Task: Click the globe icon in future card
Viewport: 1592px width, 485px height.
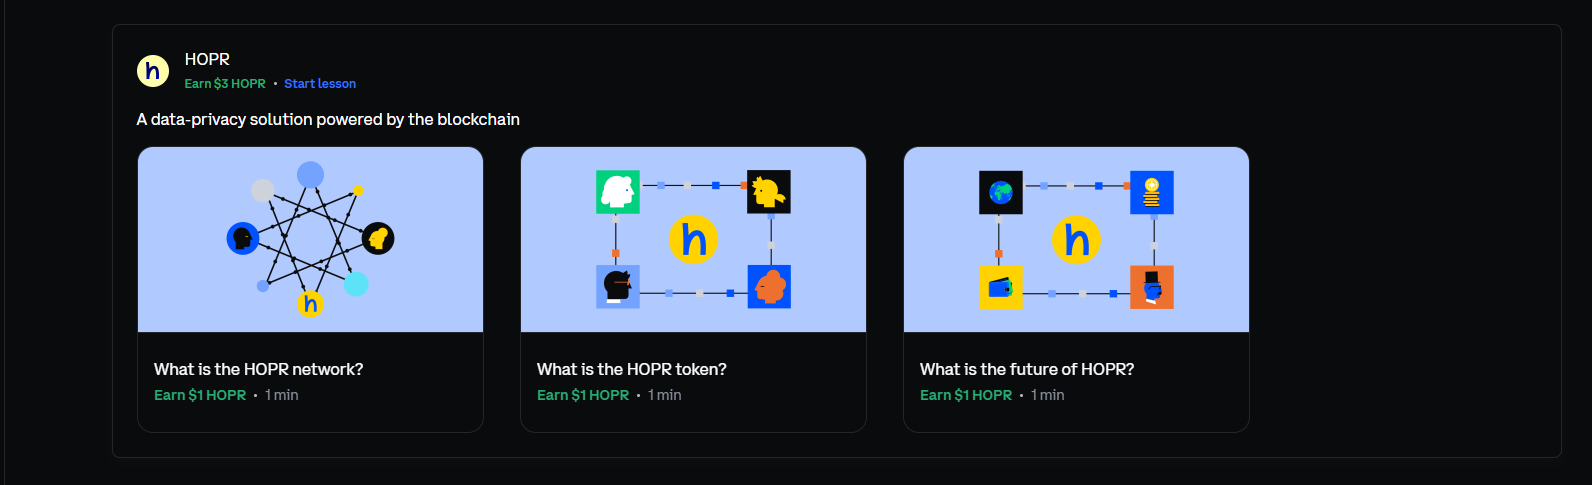Action: click(1001, 192)
